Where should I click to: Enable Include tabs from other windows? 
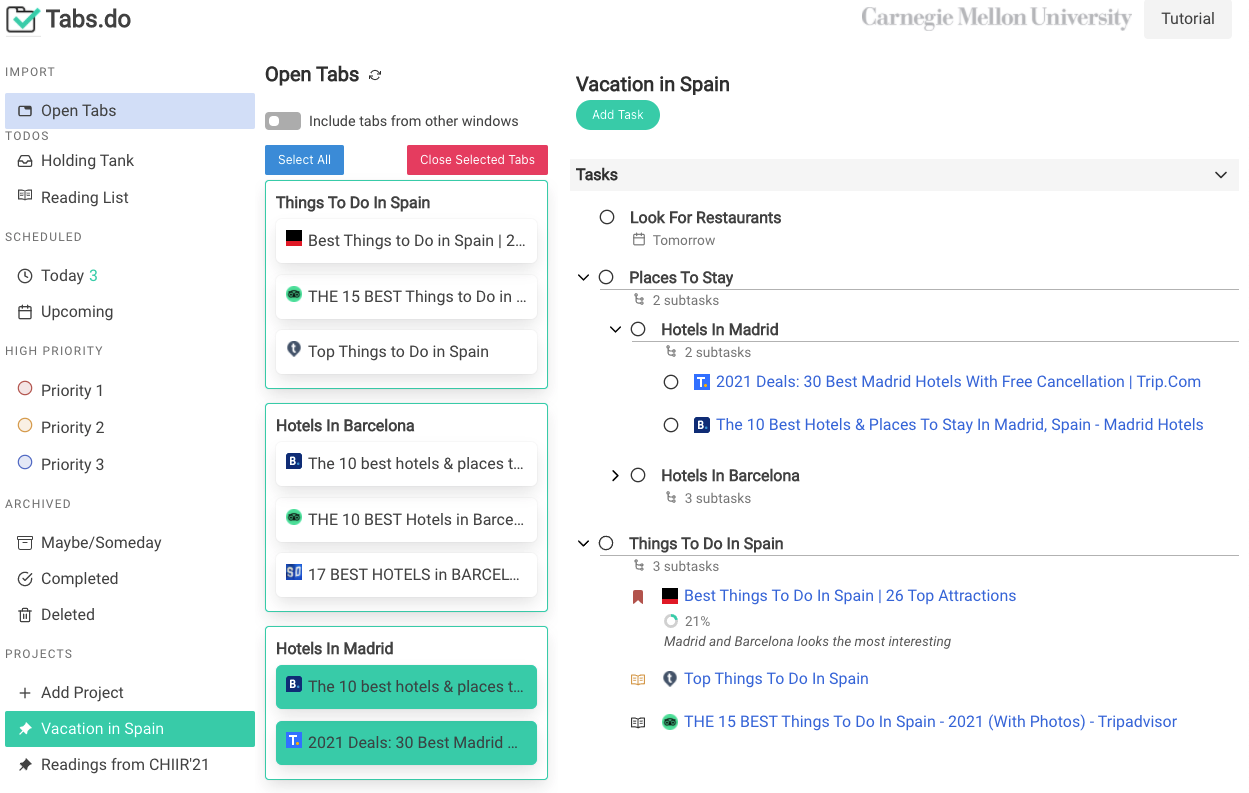tap(283, 121)
